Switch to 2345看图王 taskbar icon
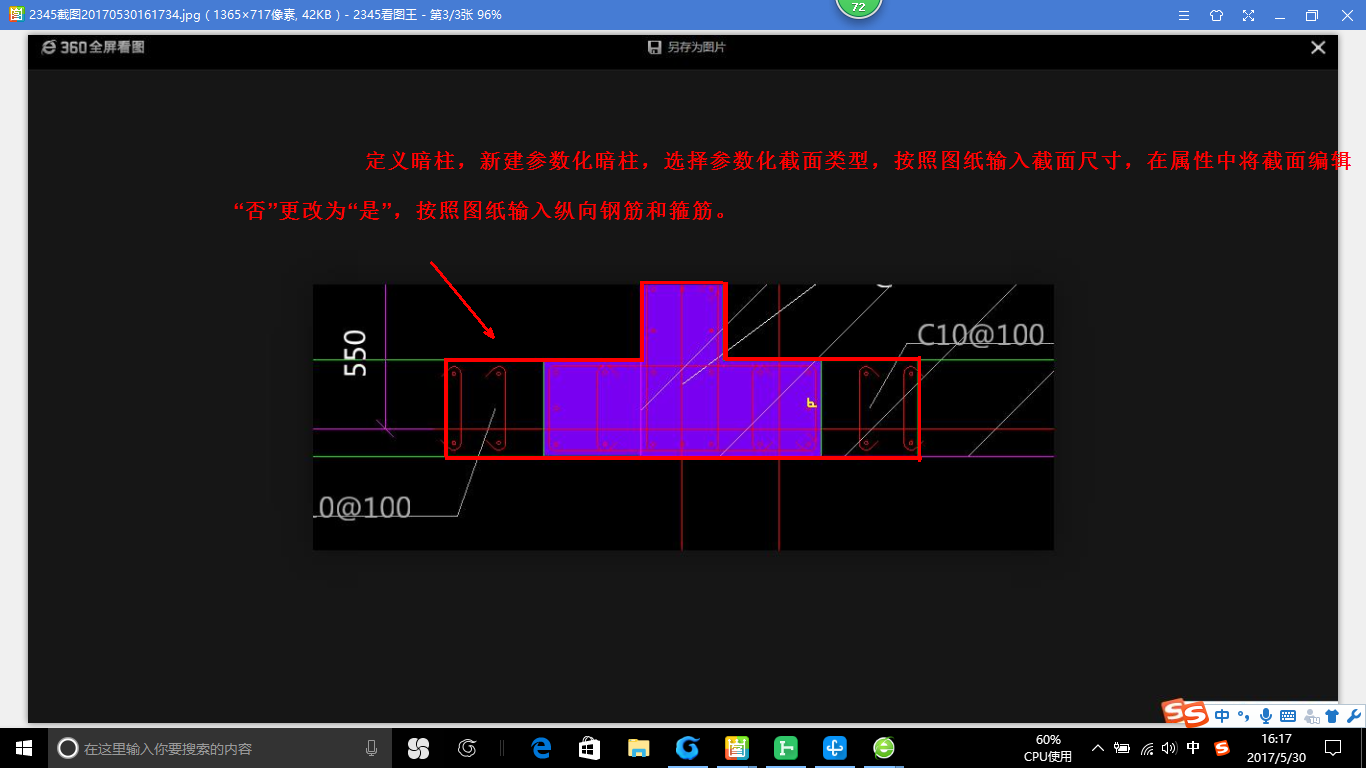 coord(736,748)
